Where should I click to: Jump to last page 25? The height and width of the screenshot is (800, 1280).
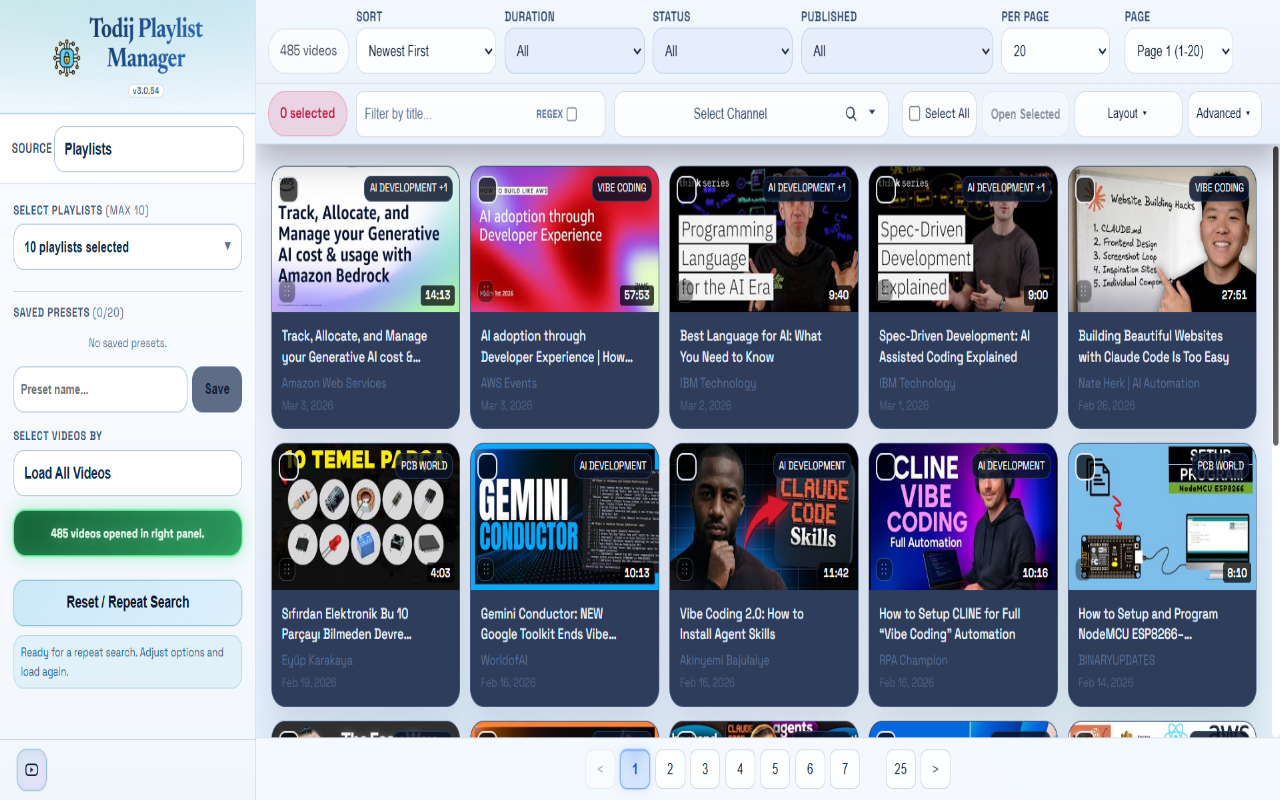tap(901, 769)
